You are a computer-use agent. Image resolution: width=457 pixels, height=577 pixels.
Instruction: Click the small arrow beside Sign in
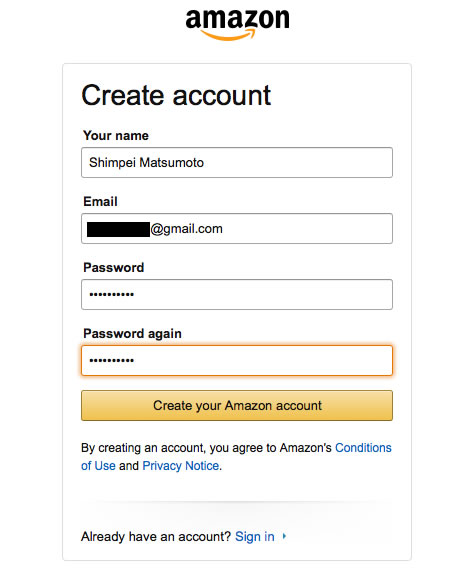284,536
